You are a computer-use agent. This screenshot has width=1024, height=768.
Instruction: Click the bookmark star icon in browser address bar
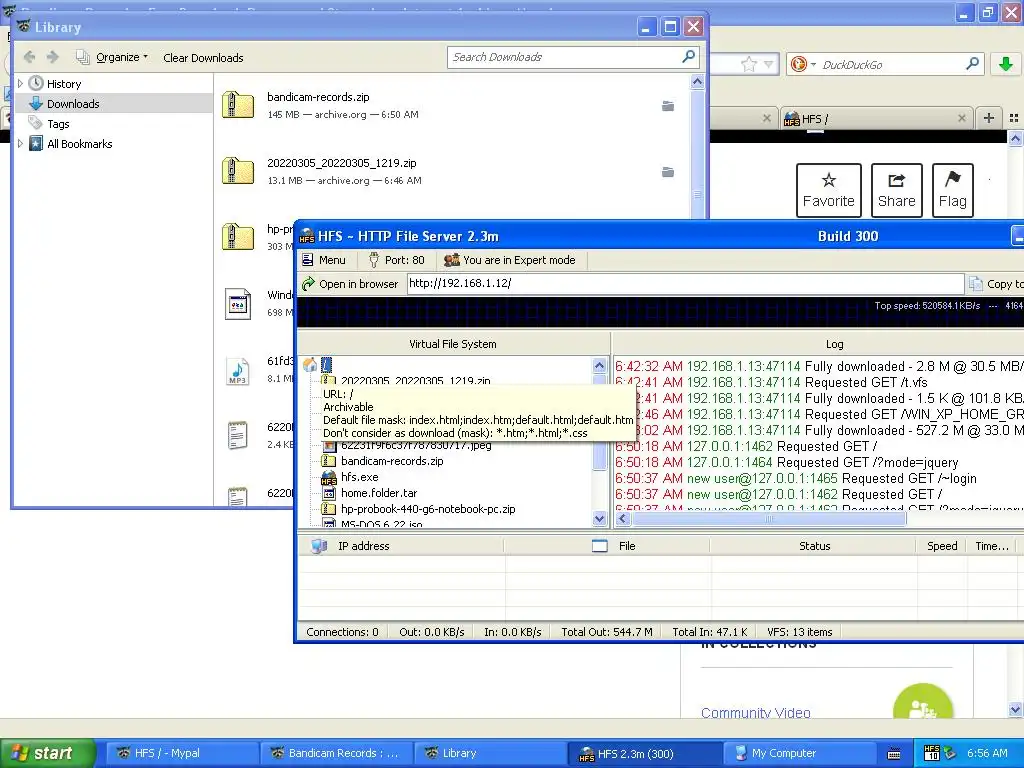click(748, 64)
